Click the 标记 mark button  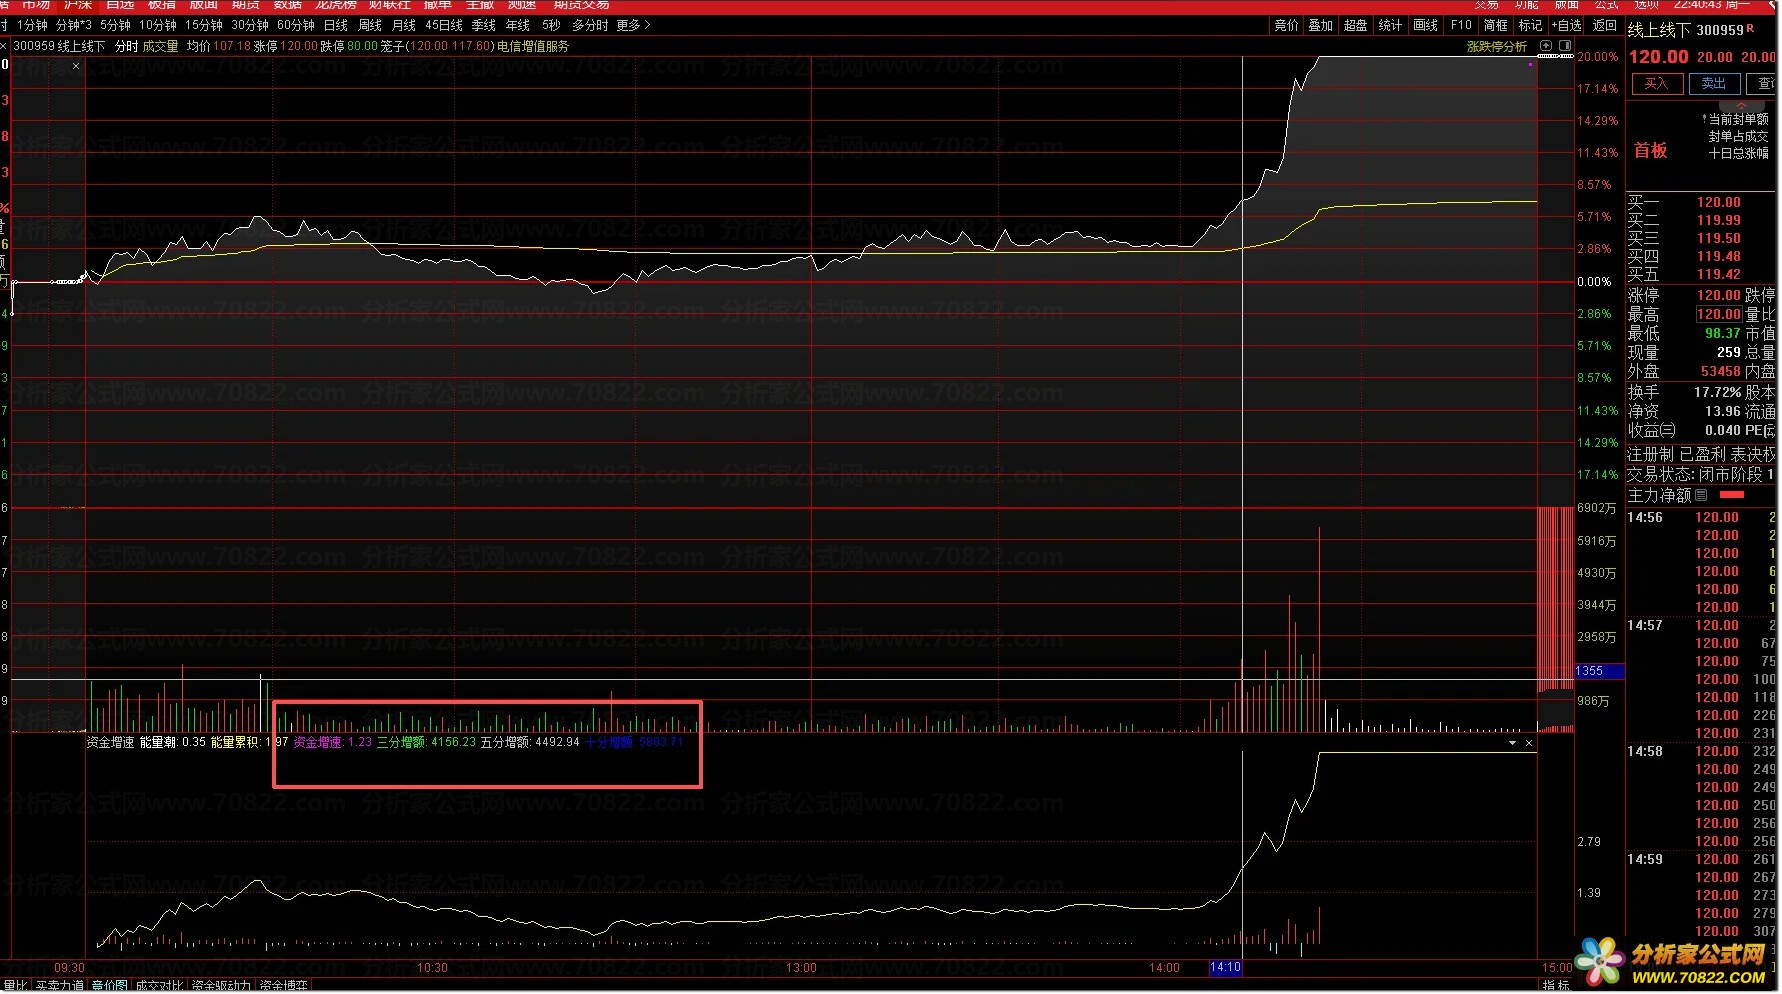point(1531,25)
